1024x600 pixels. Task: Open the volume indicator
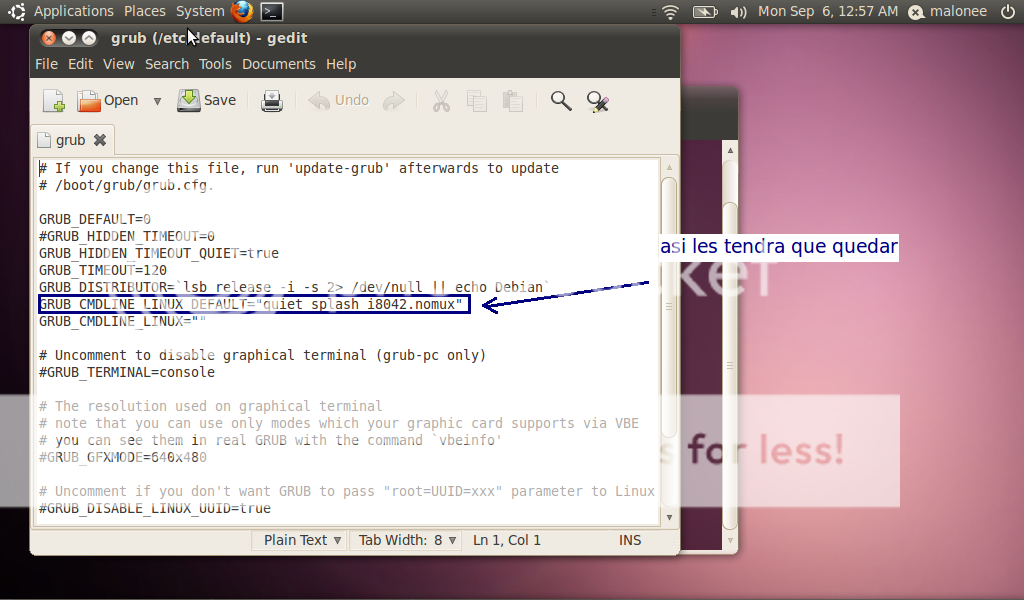[738, 12]
